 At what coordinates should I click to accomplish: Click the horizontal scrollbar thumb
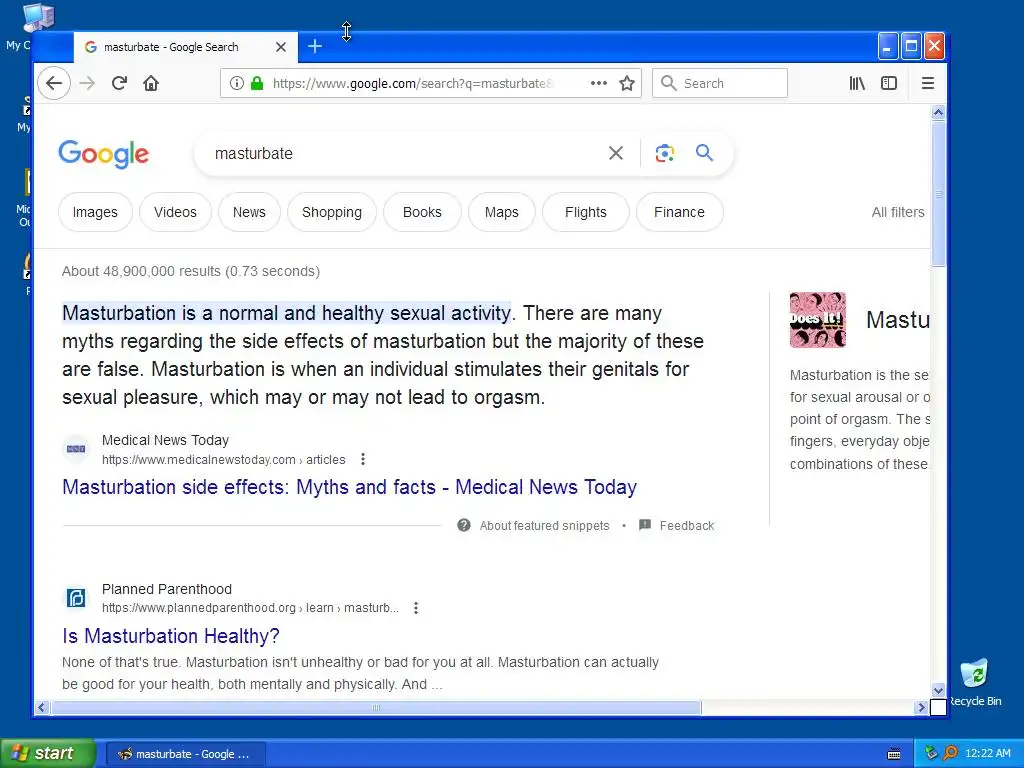click(x=376, y=707)
